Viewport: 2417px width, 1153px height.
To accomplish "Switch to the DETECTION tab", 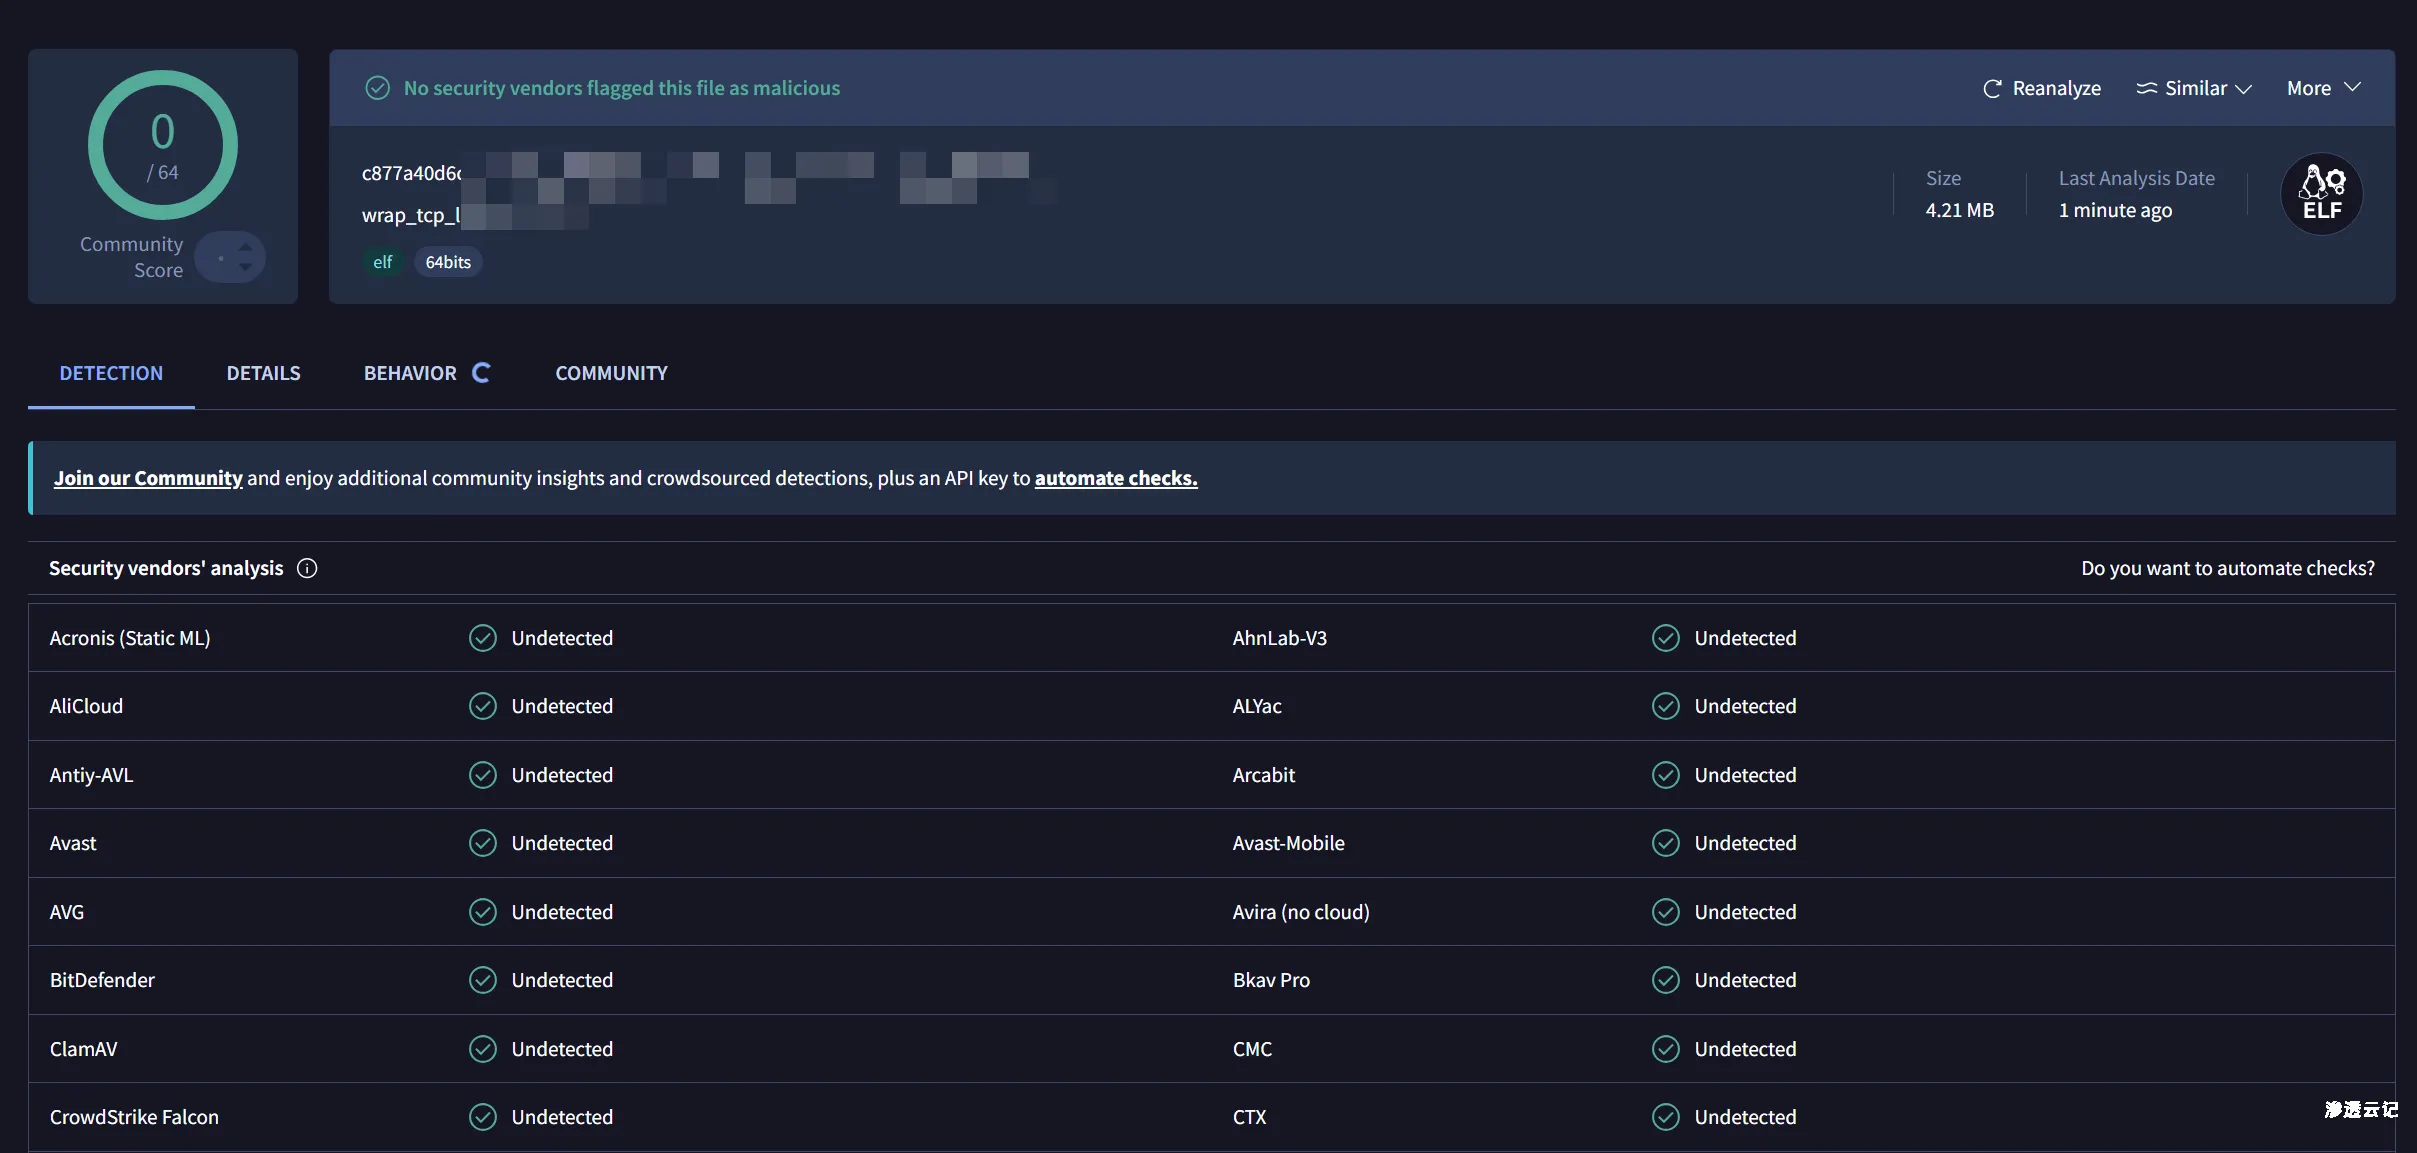I will click(111, 373).
